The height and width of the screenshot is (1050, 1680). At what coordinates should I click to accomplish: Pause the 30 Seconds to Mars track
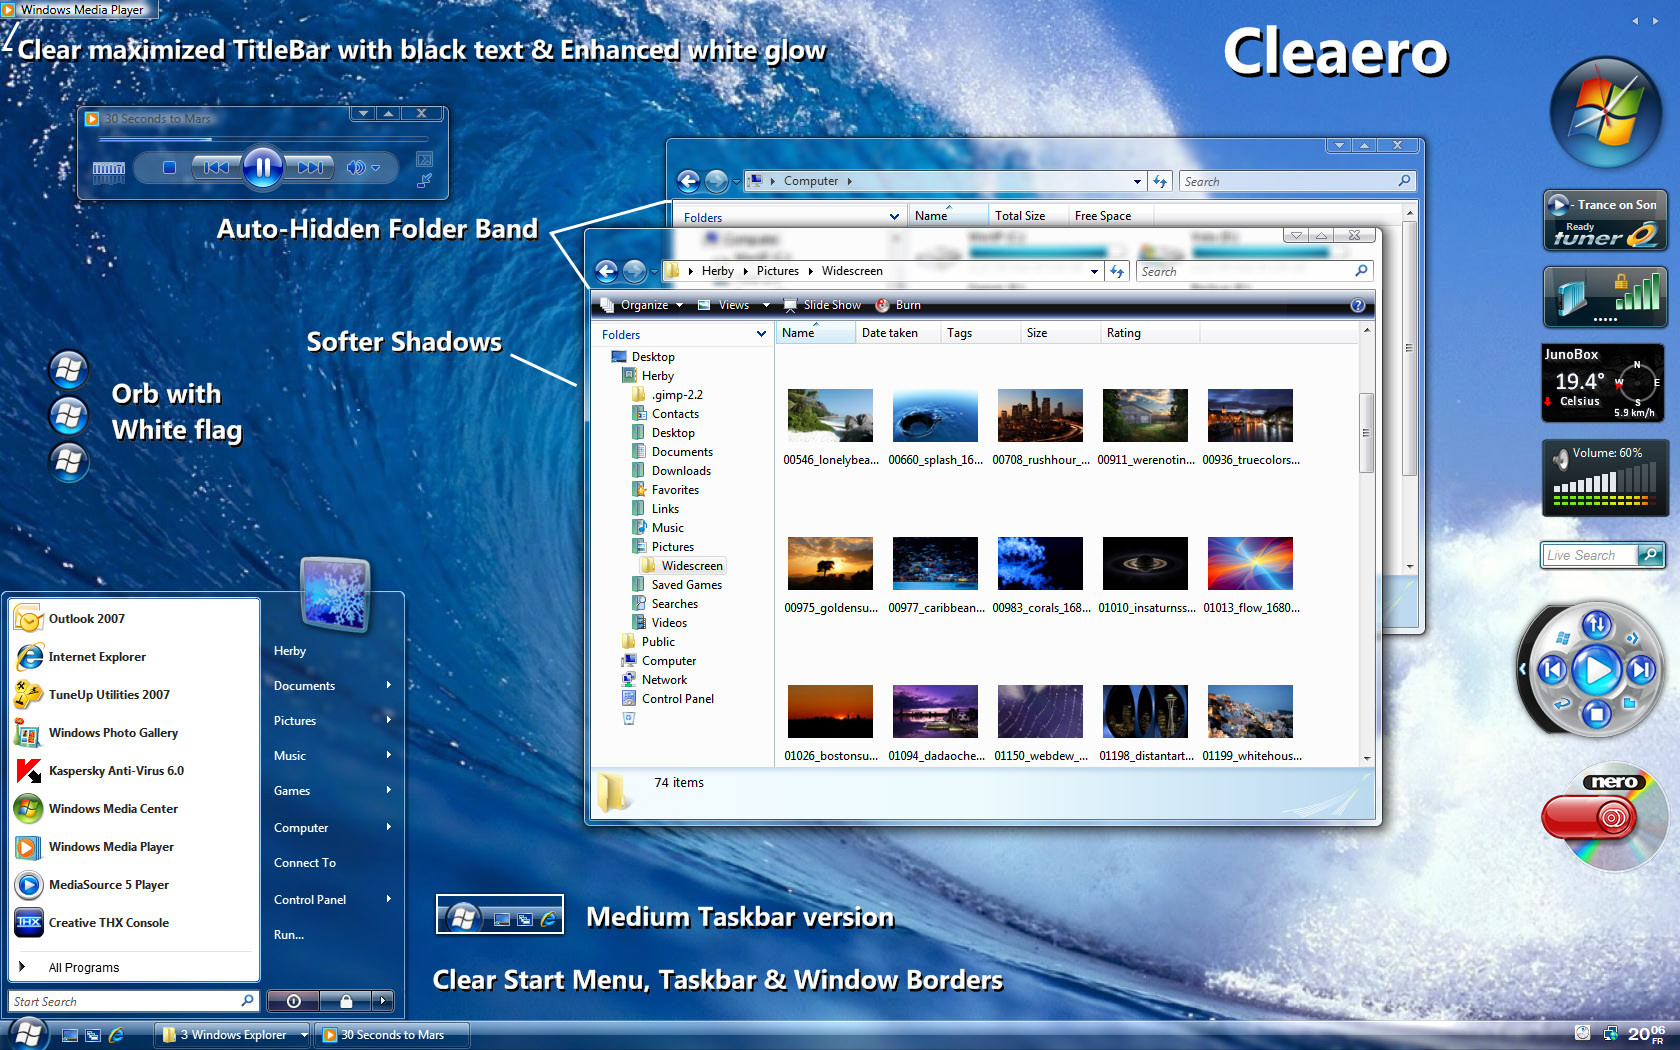(263, 168)
